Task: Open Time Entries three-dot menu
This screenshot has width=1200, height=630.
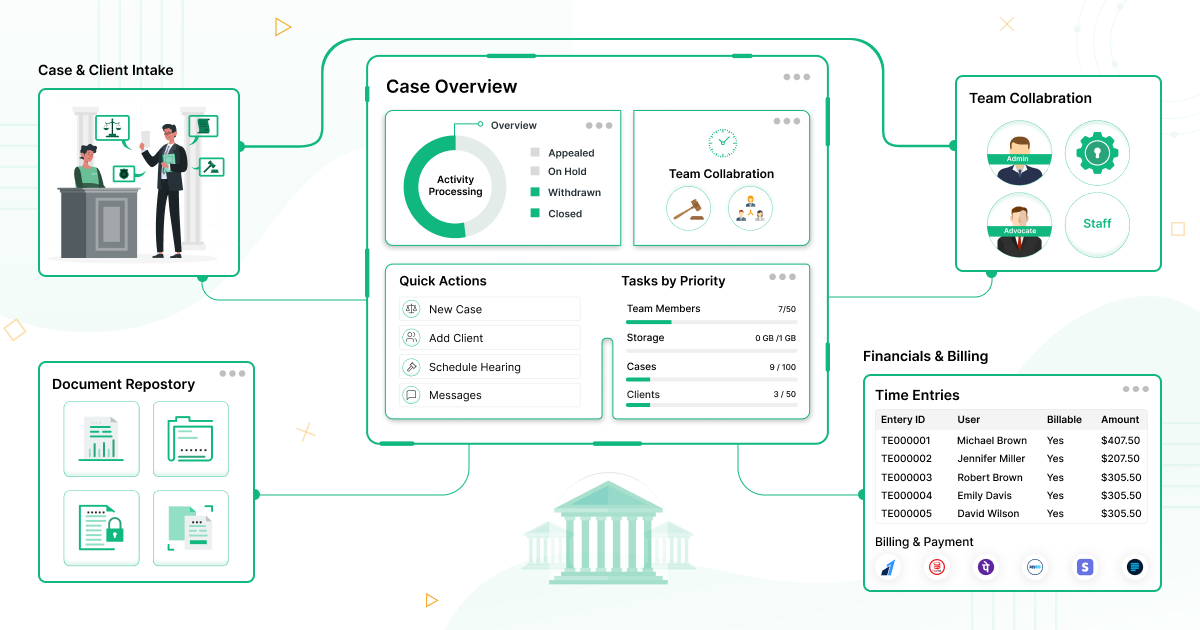Action: click(1136, 389)
